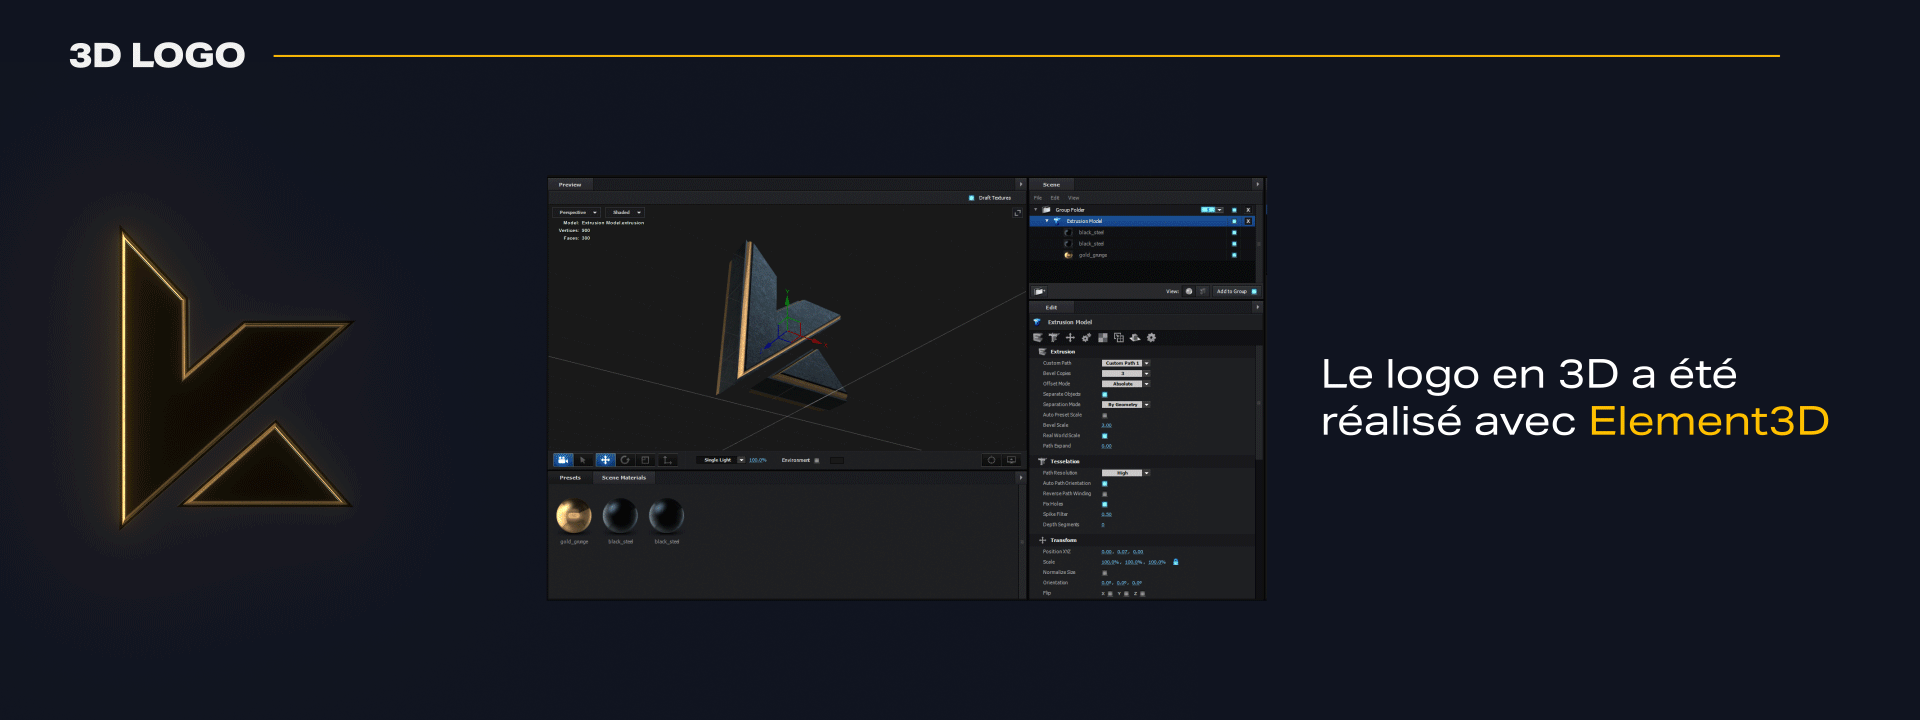Toggle Separate Objects checkbox
The height and width of the screenshot is (720, 1920).
point(1104,394)
